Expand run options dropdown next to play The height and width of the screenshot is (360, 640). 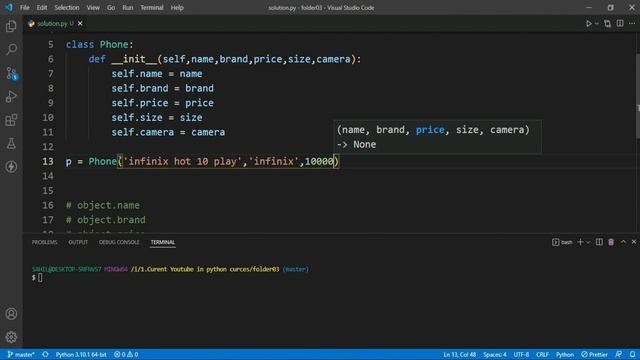pos(597,24)
